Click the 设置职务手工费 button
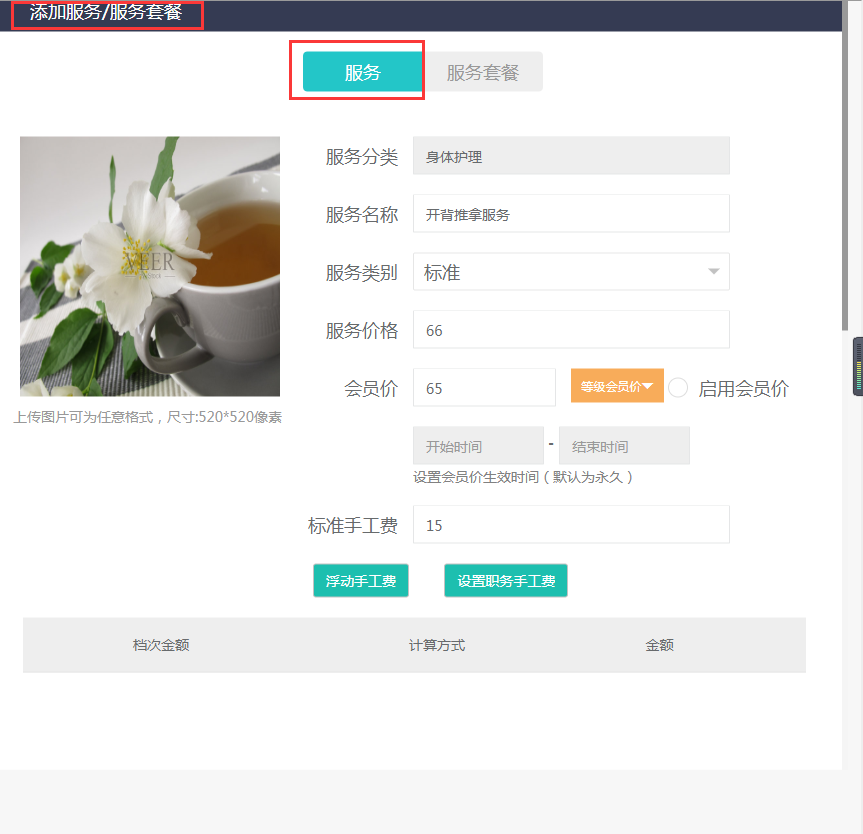The image size is (863, 834). click(506, 580)
